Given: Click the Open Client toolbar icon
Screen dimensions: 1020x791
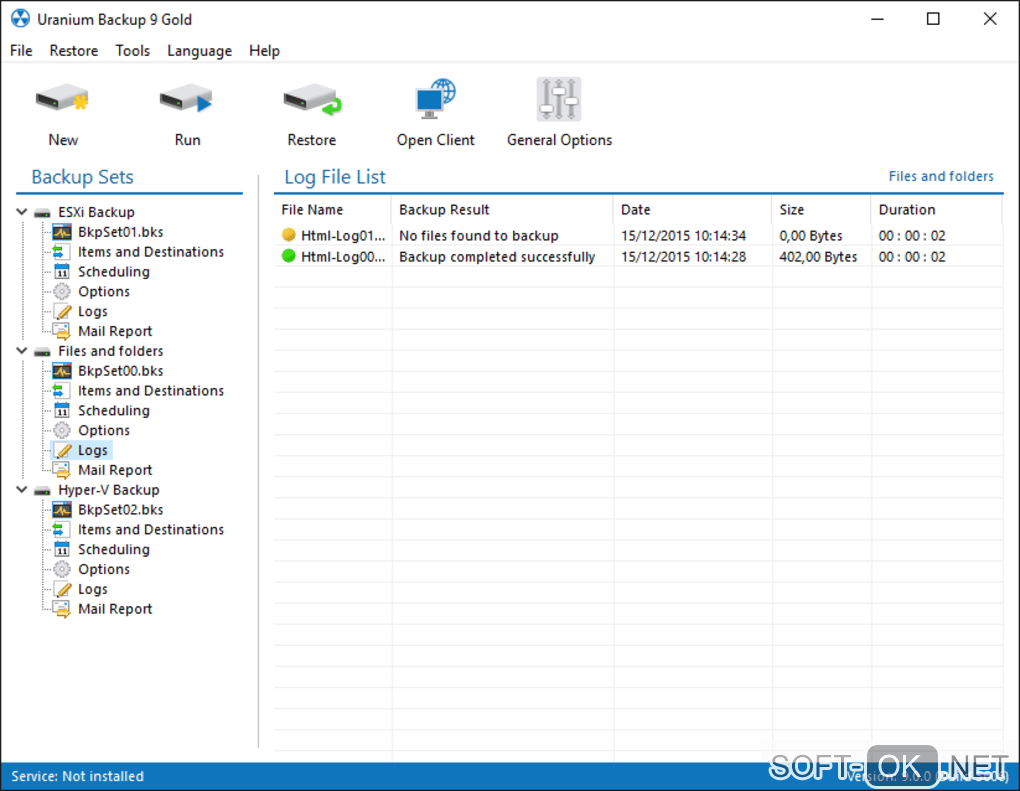Looking at the screenshot, I should click(436, 99).
